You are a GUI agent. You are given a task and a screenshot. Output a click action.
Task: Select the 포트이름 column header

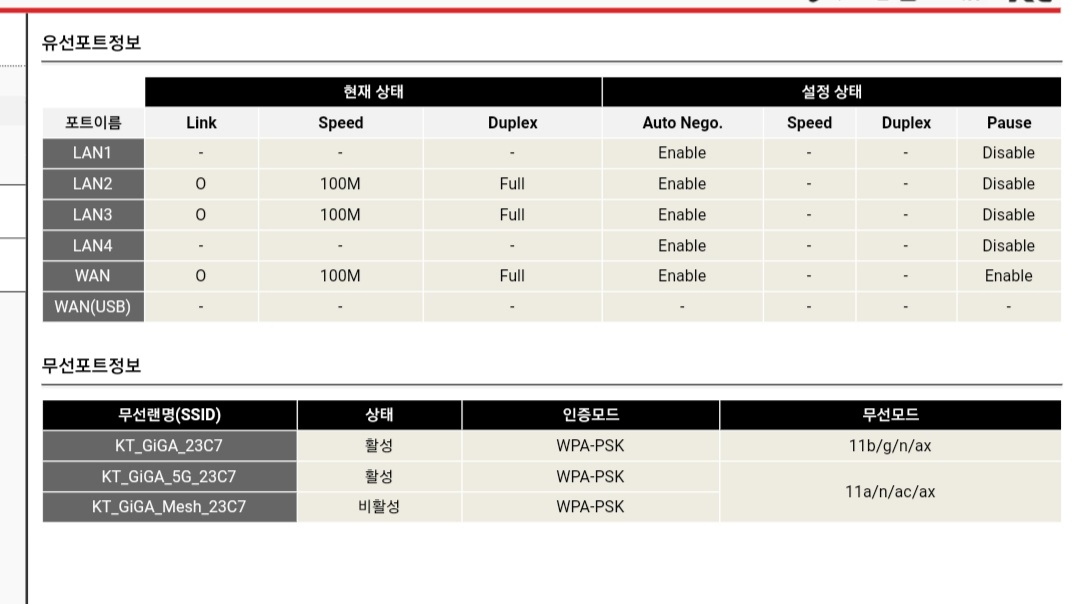[93, 123]
